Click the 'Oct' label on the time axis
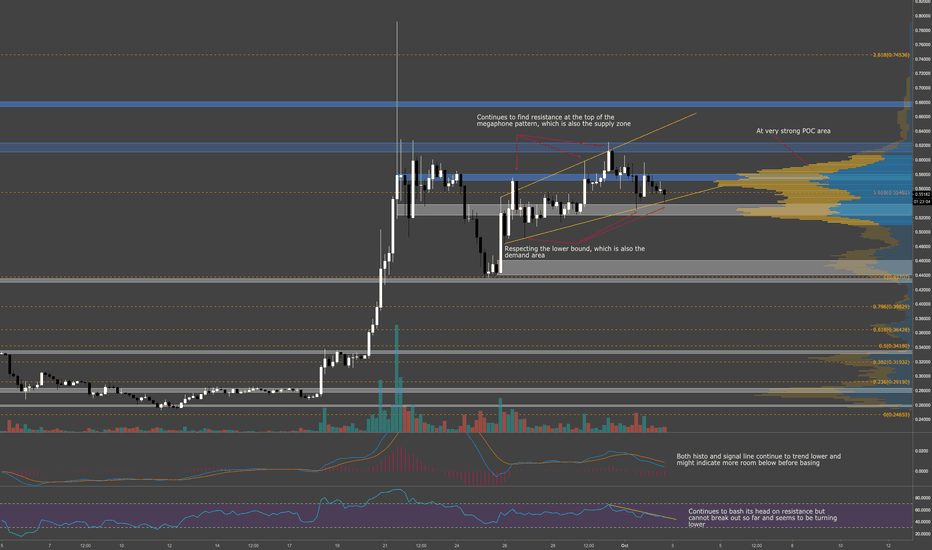 624,545
